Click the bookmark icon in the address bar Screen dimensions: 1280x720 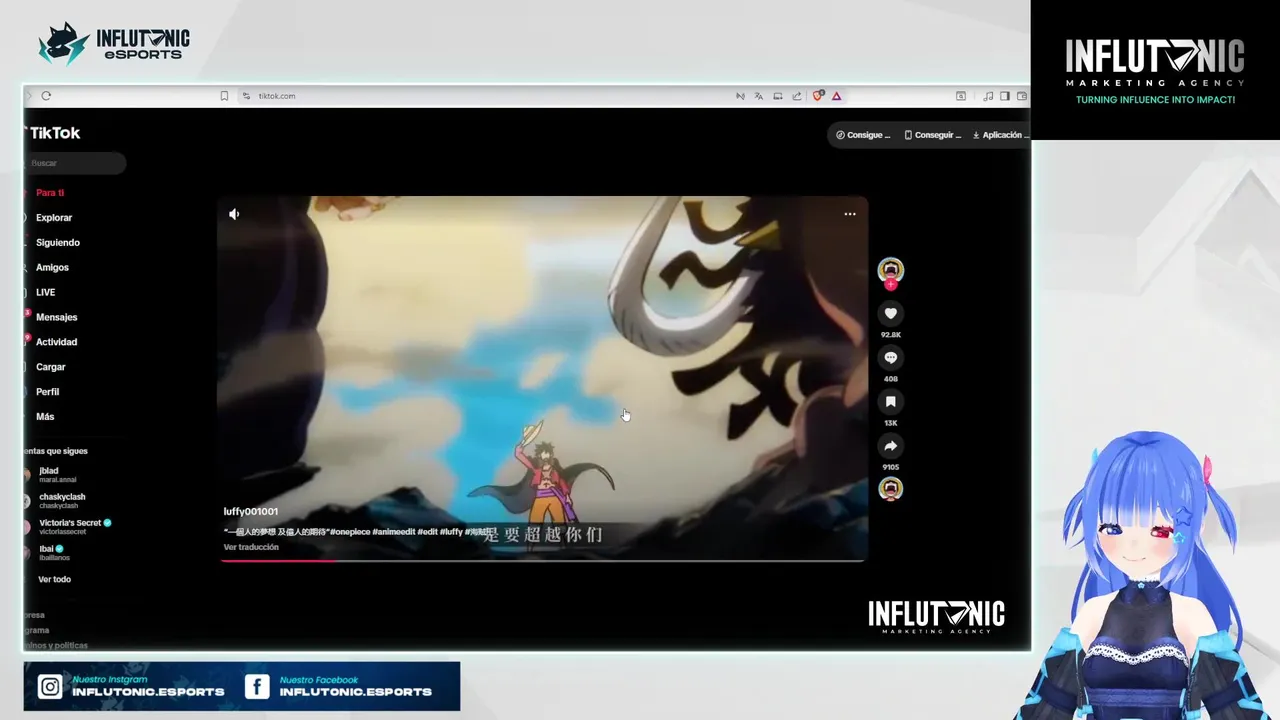pyautogui.click(x=224, y=96)
